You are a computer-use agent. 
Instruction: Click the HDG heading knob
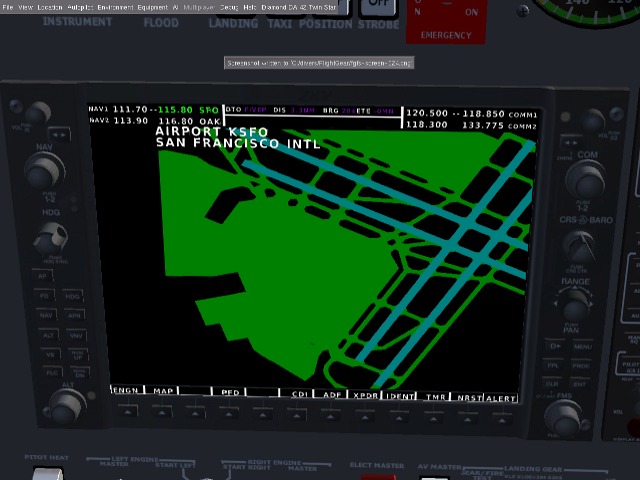pyautogui.click(x=51, y=238)
